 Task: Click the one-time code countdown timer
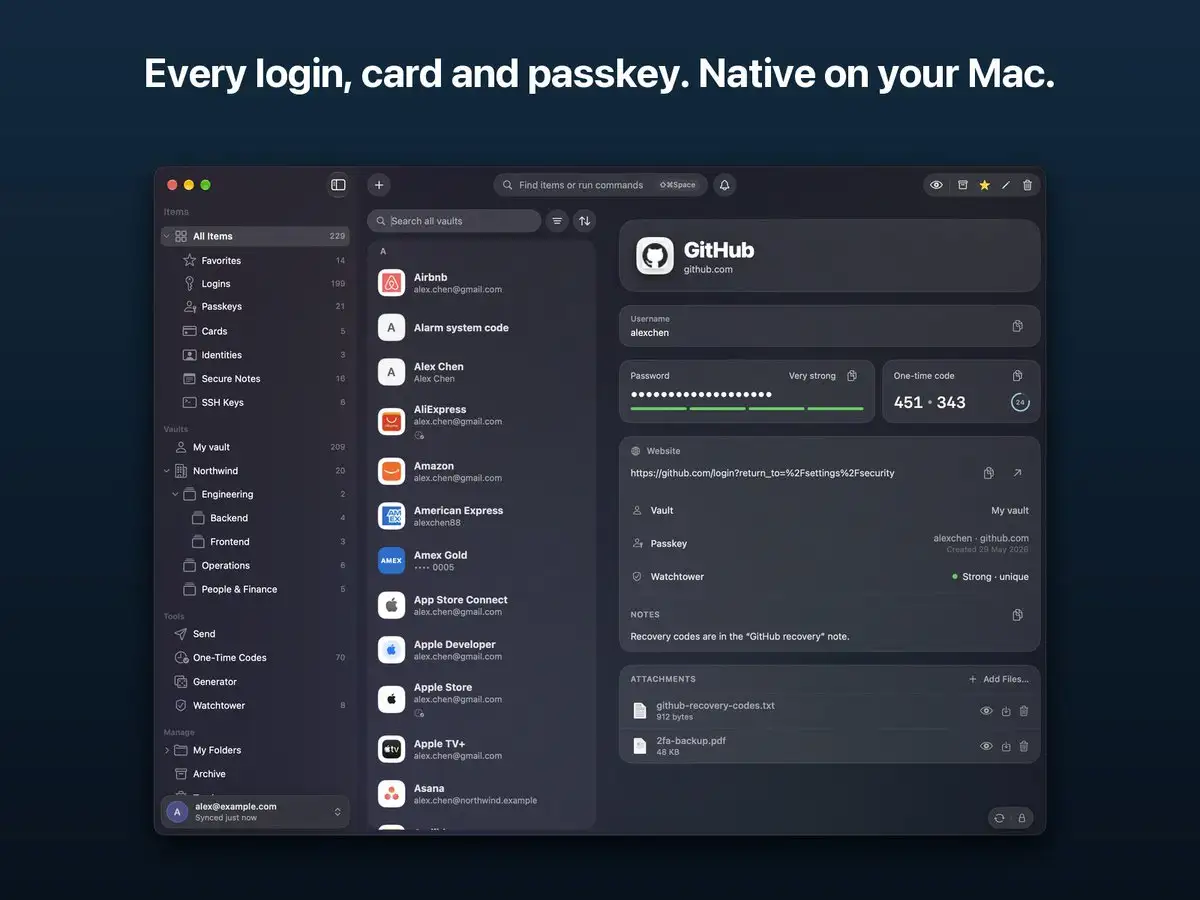click(1020, 403)
